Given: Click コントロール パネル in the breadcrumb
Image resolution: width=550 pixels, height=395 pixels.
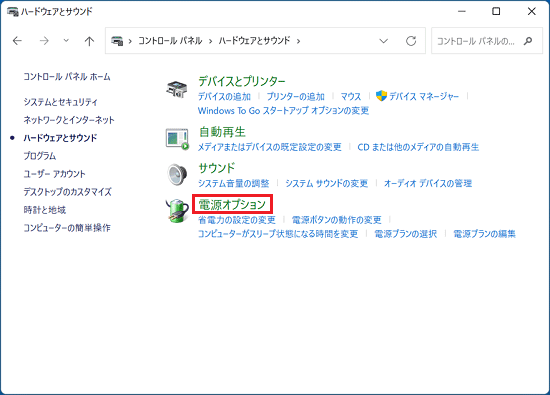Looking at the screenshot, I should point(170,41).
